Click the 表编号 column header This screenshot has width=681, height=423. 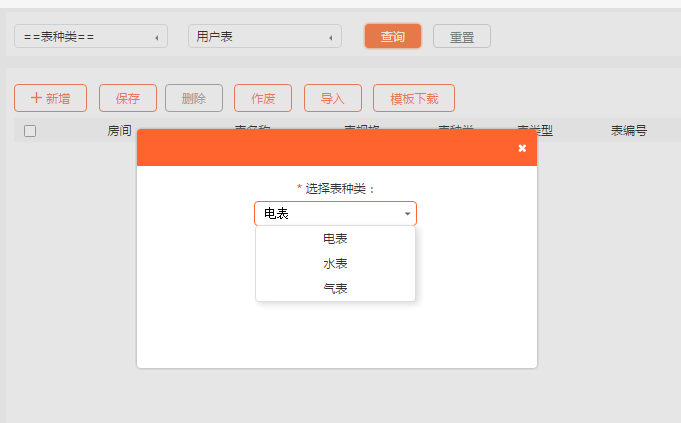click(629, 131)
